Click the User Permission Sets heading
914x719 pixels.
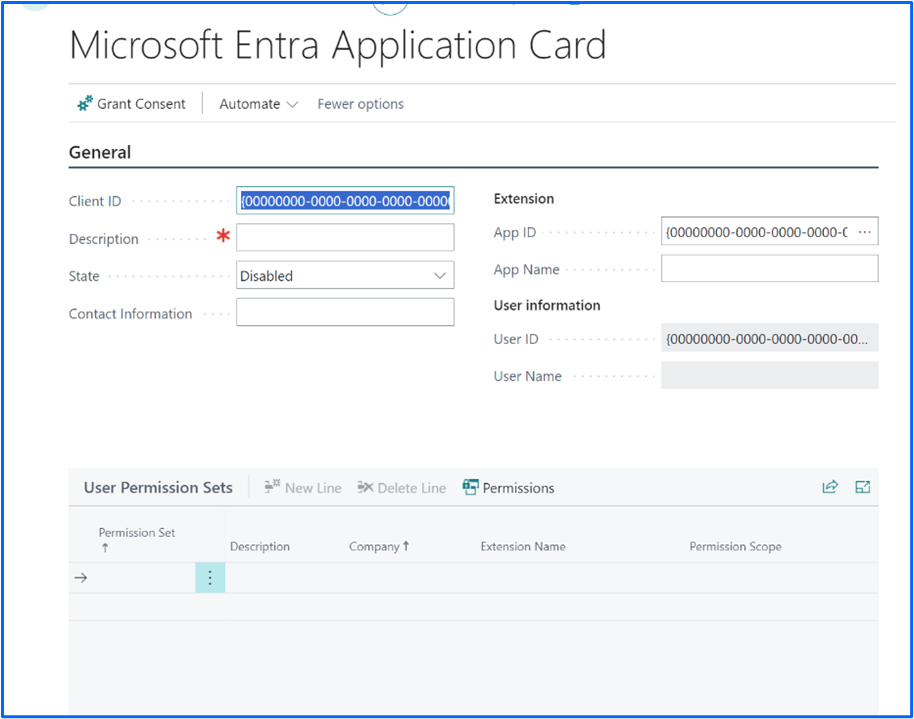(x=158, y=487)
